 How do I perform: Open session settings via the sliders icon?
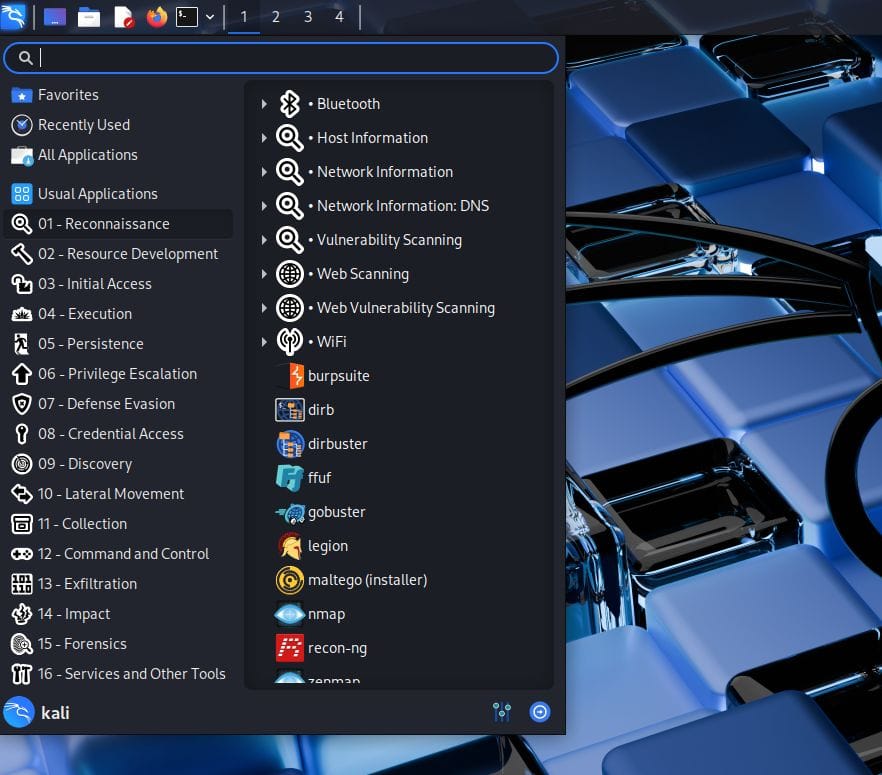pos(501,712)
